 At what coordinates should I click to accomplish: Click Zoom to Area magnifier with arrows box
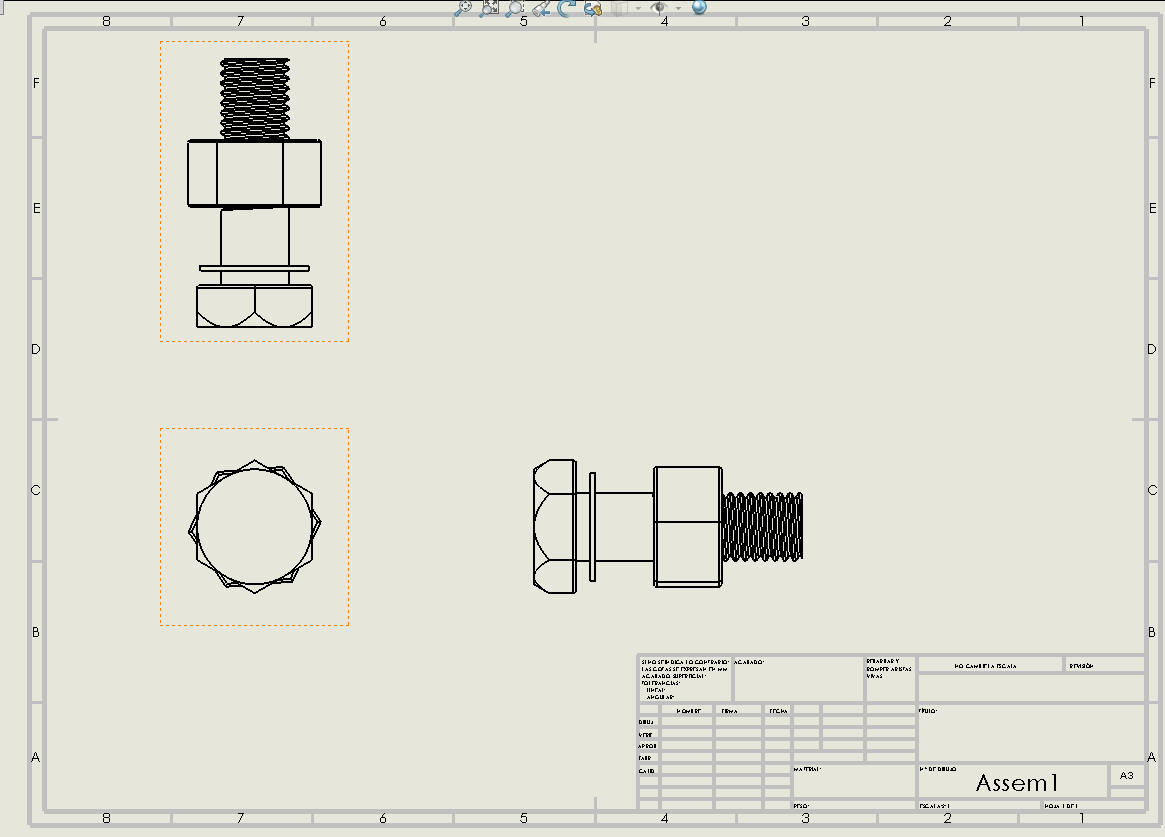pyautogui.click(x=489, y=8)
